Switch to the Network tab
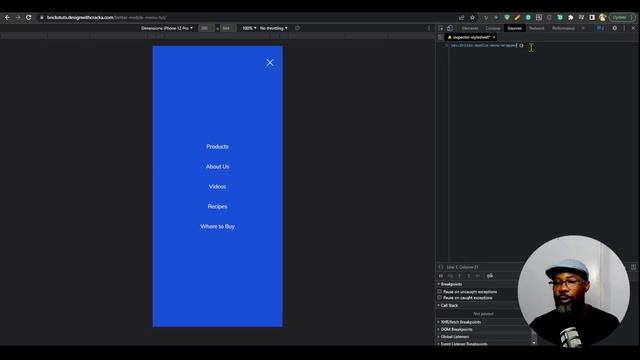The height and width of the screenshot is (360, 640). tap(537, 28)
